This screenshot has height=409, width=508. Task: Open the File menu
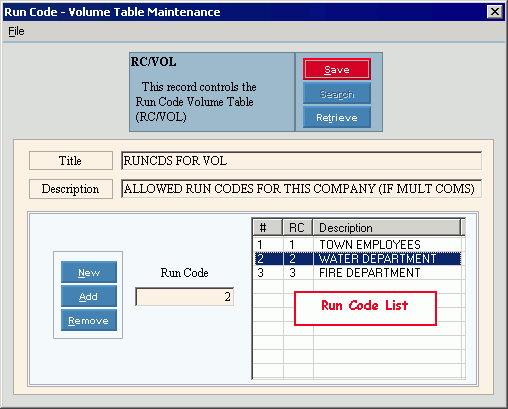[16, 31]
